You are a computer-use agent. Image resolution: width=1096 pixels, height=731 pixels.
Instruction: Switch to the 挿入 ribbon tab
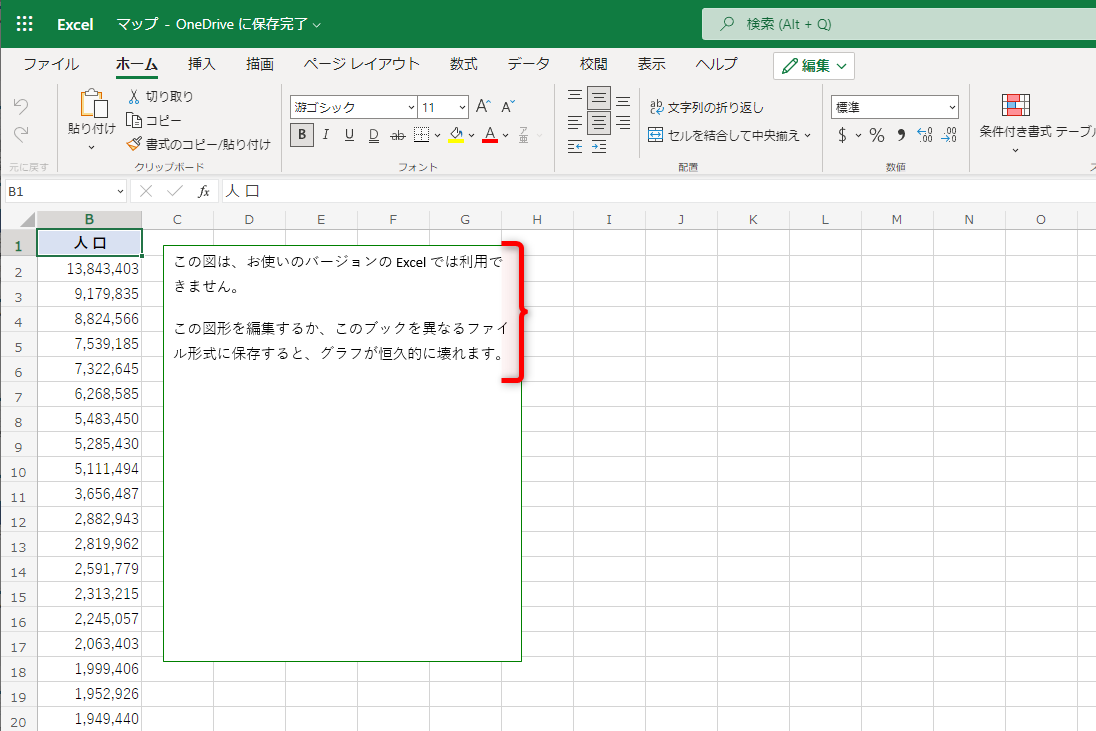click(x=202, y=63)
